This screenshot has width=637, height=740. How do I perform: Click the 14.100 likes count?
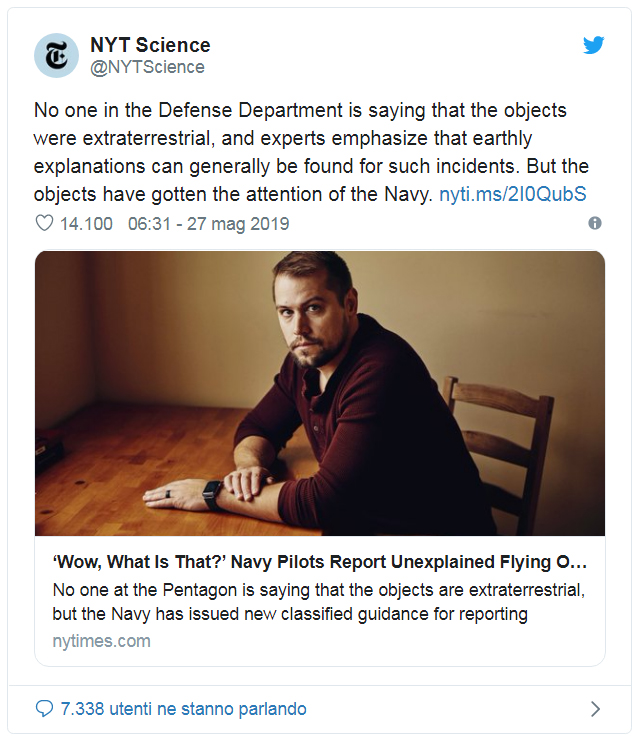[86, 223]
